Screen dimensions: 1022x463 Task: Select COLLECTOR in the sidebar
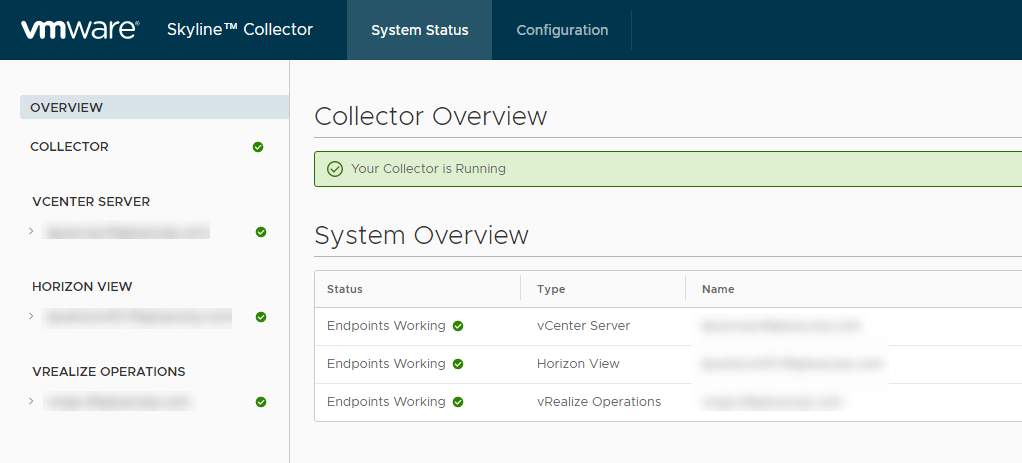pos(69,147)
